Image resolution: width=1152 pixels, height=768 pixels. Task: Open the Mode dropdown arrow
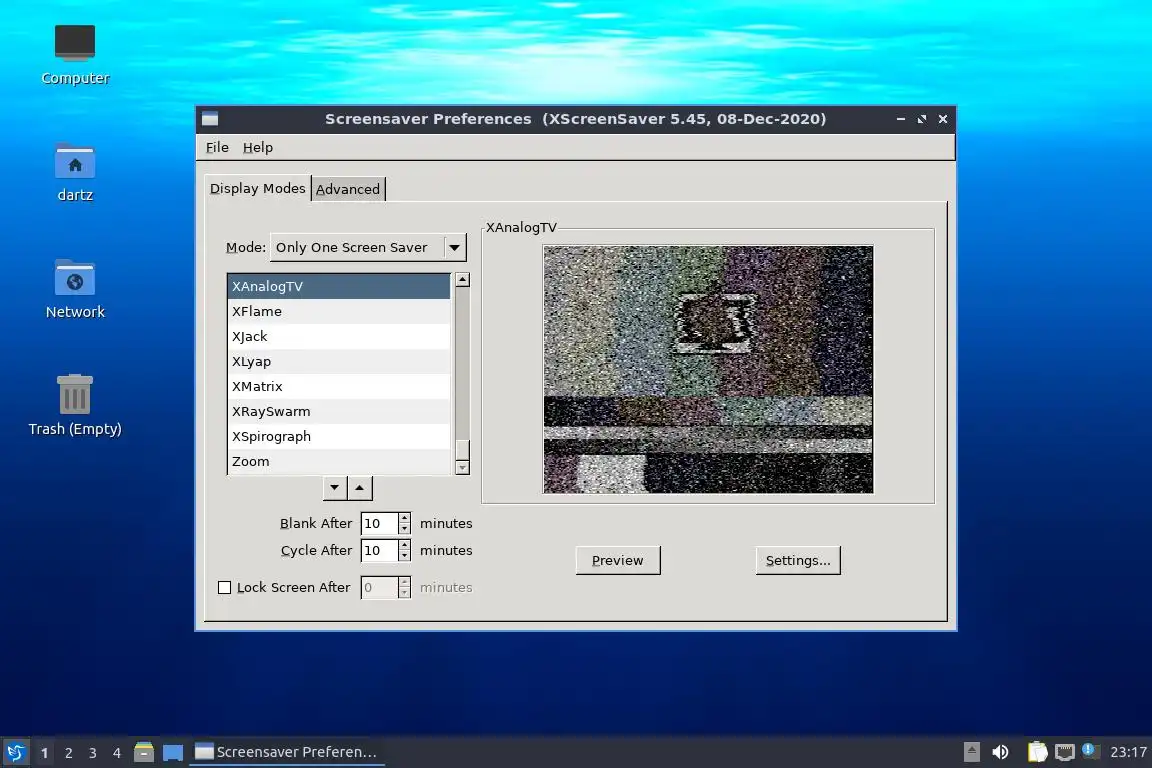click(455, 248)
